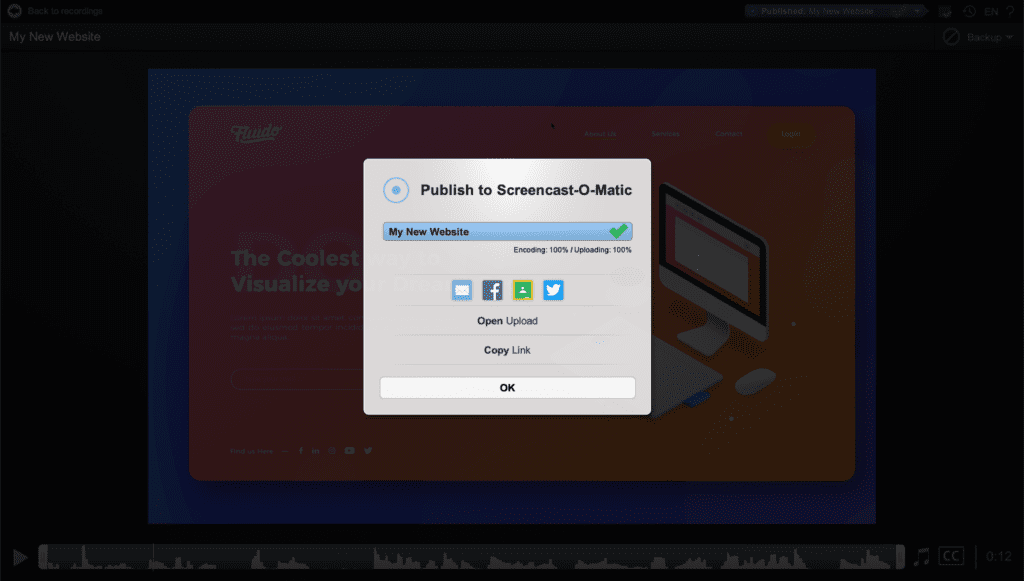Share the upload to Google Classroom

[x=522, y=290]
